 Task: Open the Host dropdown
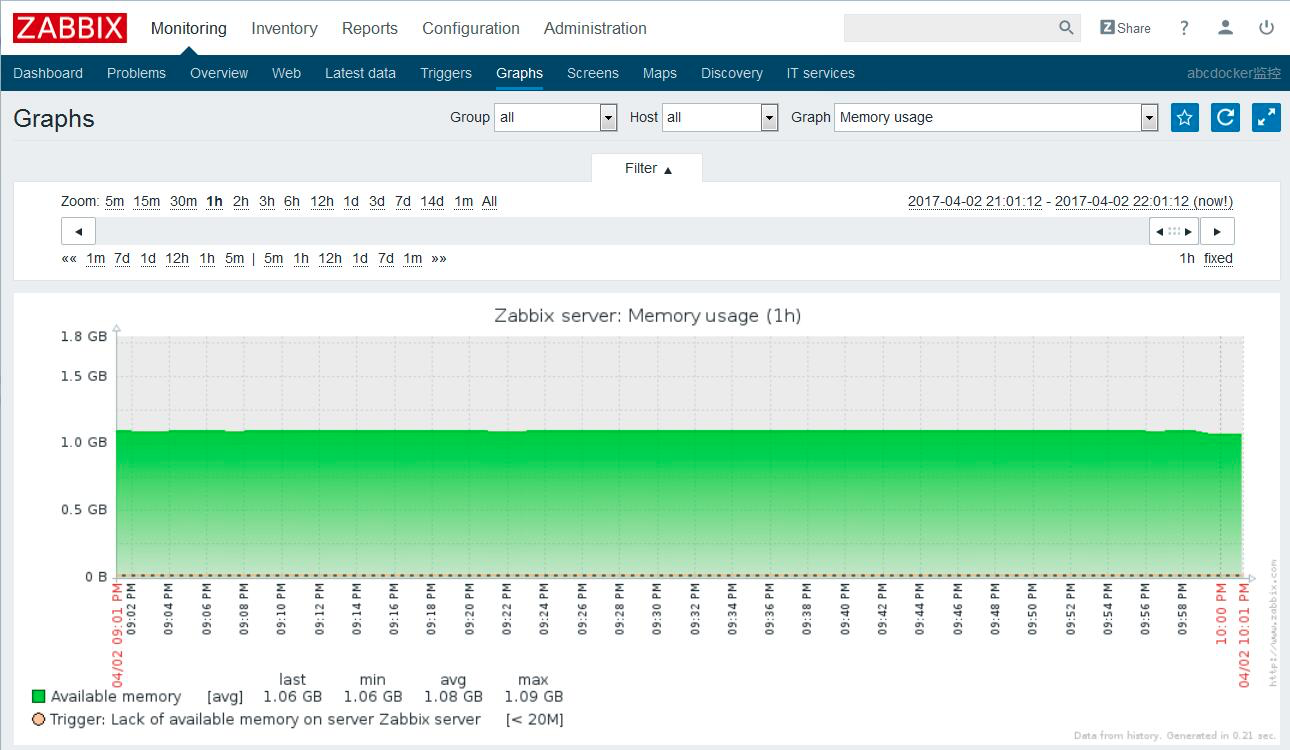click(720, 118)
